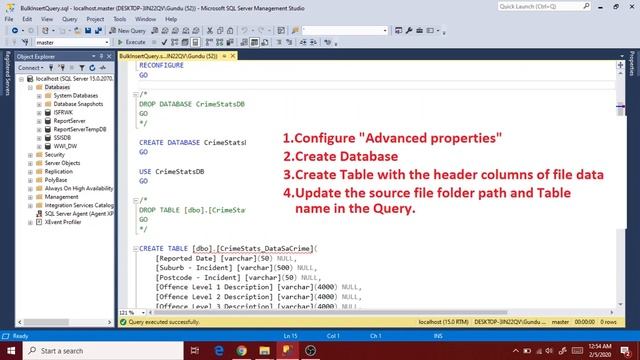The height and width of the screenshot is (360, 640).
Task: Pin the Object Explorer panel
Action: (x=101, y=56)
